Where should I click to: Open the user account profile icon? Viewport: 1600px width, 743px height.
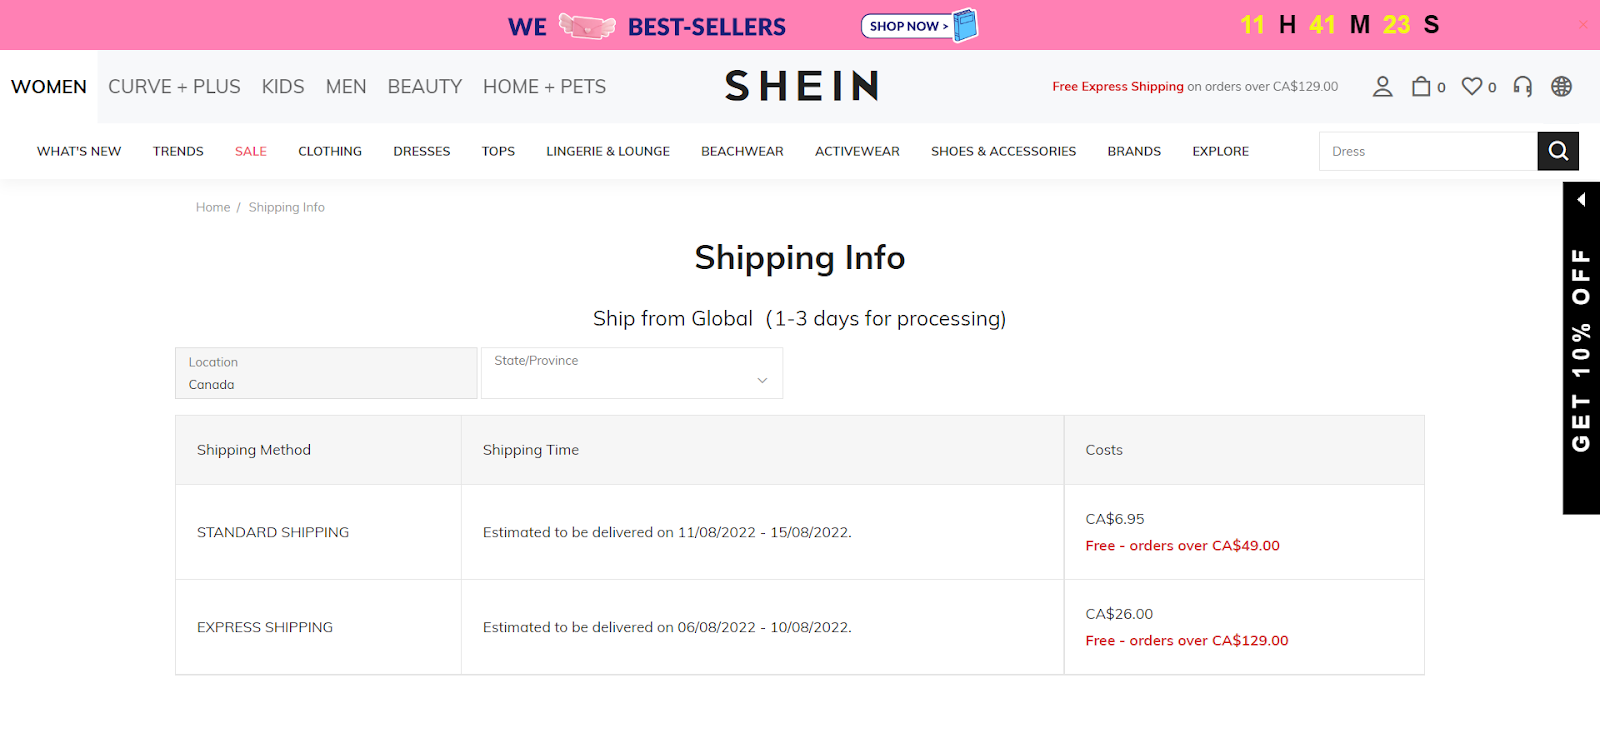tap(1382, 87)
